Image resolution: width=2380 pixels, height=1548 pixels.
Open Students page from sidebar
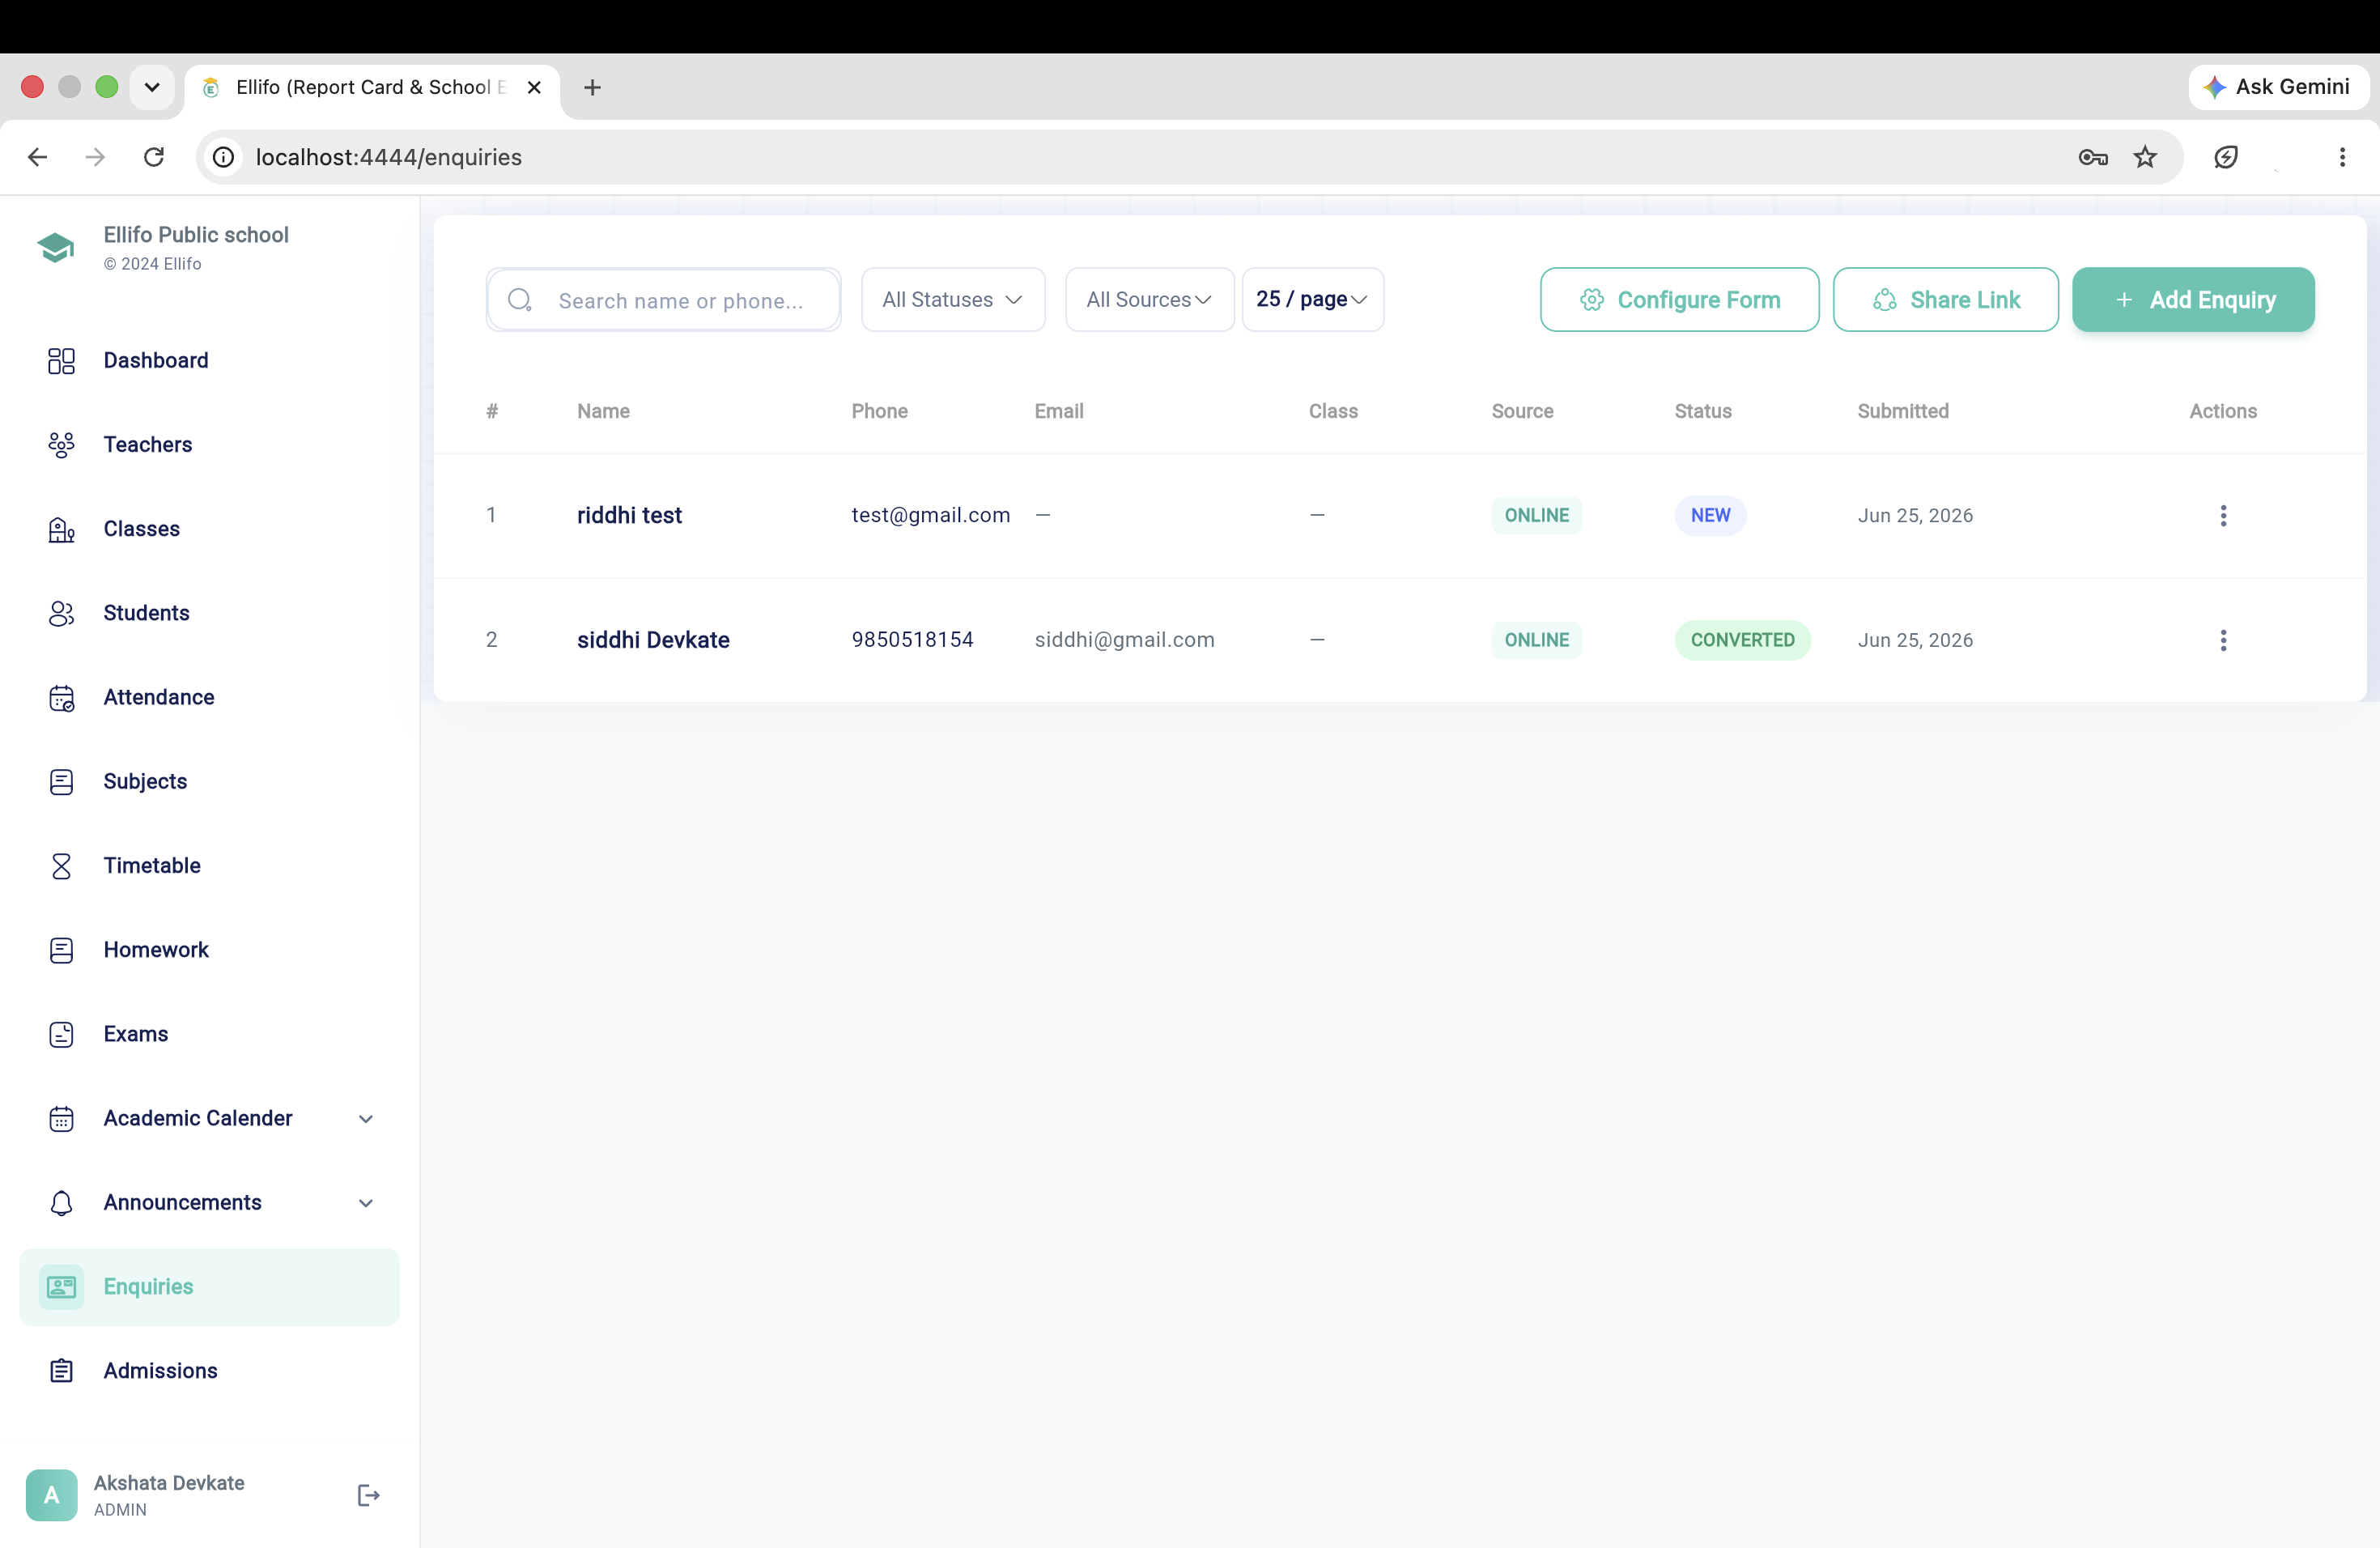click(x=209, y=613)
